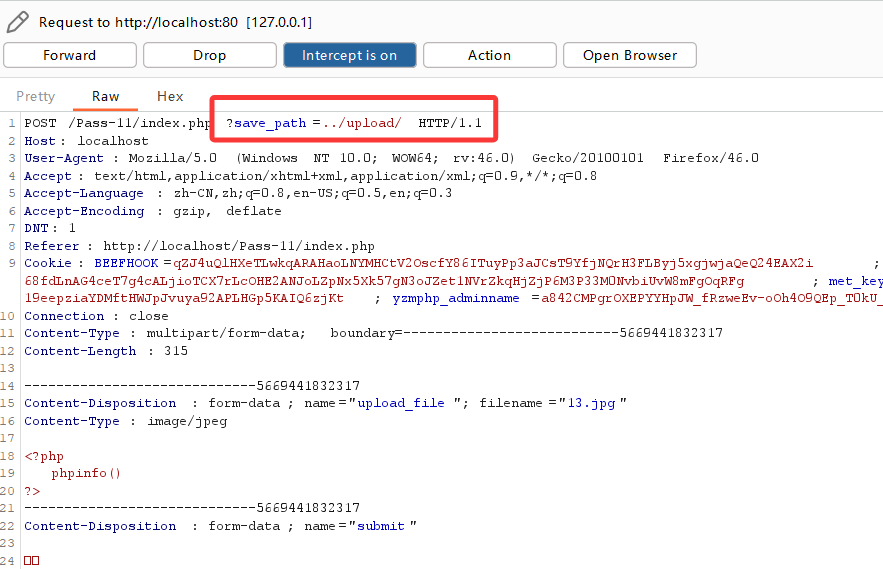Switch to the Pretty view tab
This screenshot has height=569, width=883.
click(x=35, y=96)
